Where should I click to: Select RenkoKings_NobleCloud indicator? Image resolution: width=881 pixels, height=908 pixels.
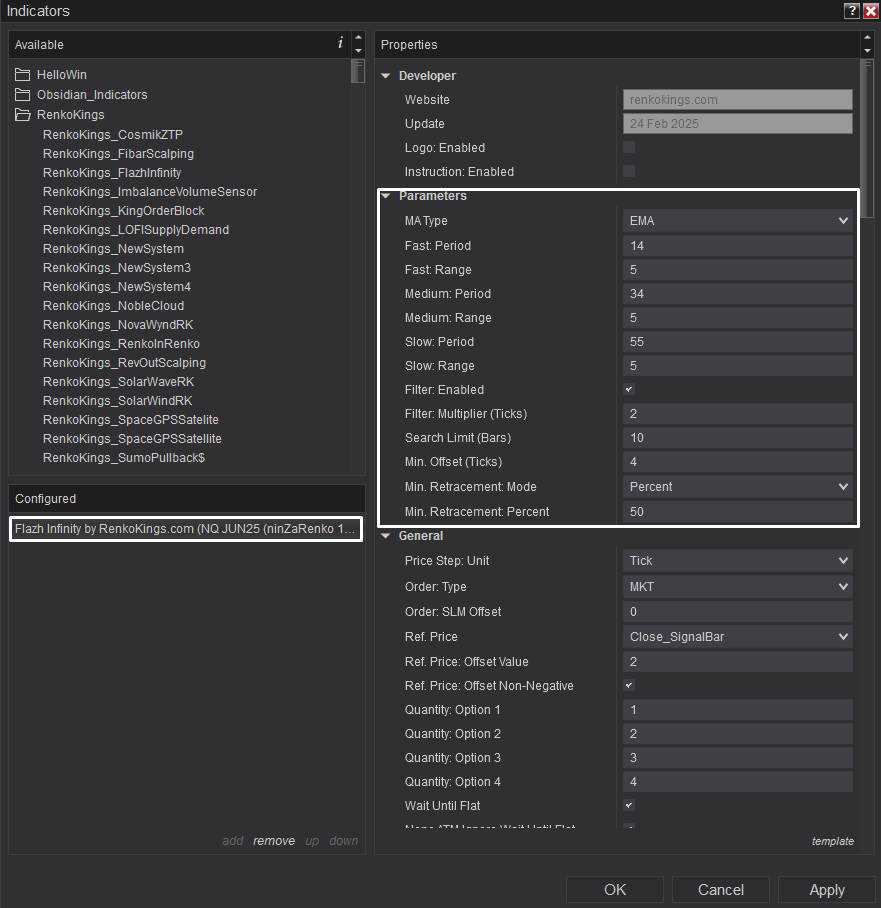[x=114, y=306]
